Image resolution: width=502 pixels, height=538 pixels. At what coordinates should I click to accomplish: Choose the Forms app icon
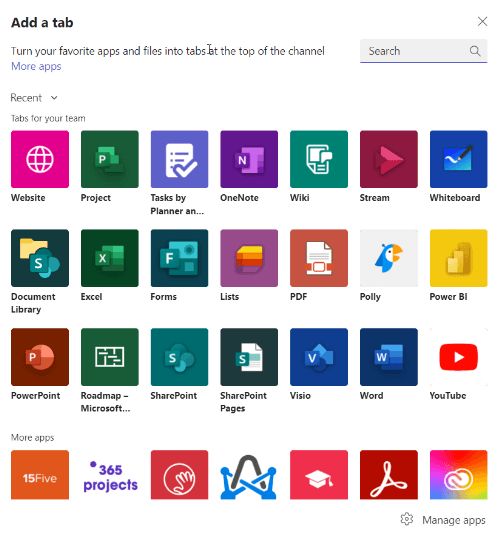pos(179,258)
